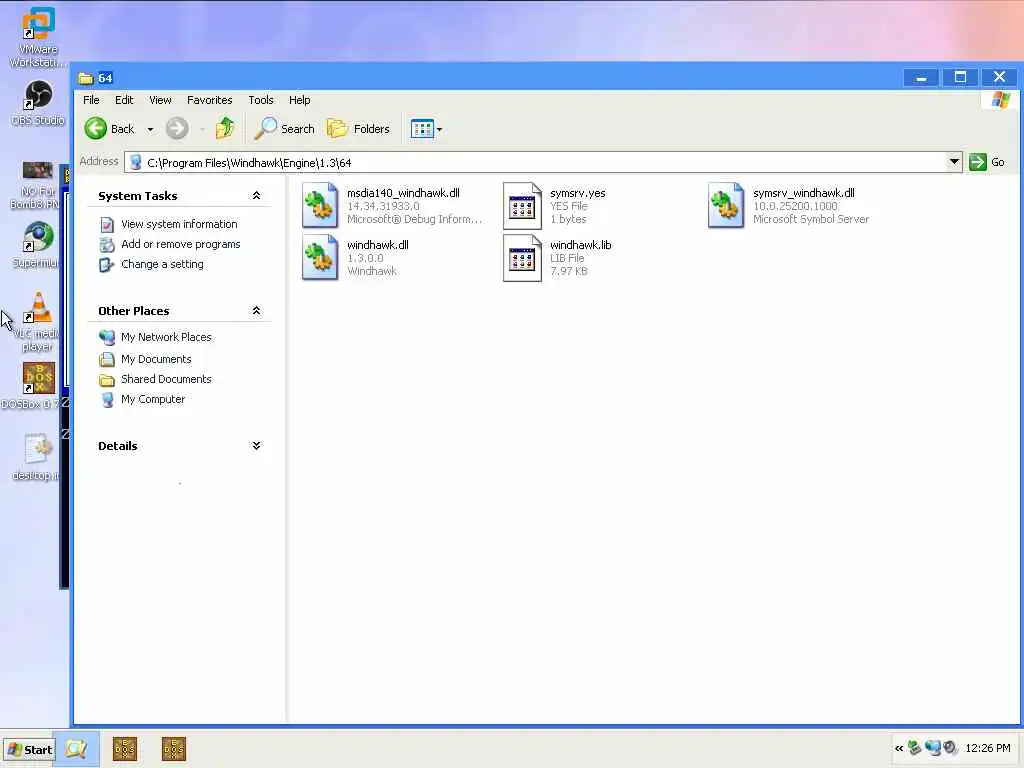The image size is (1024, 768).
Task: Click the windhawk.lib file name
Action: pyautogui.click(x=581, y=245)
